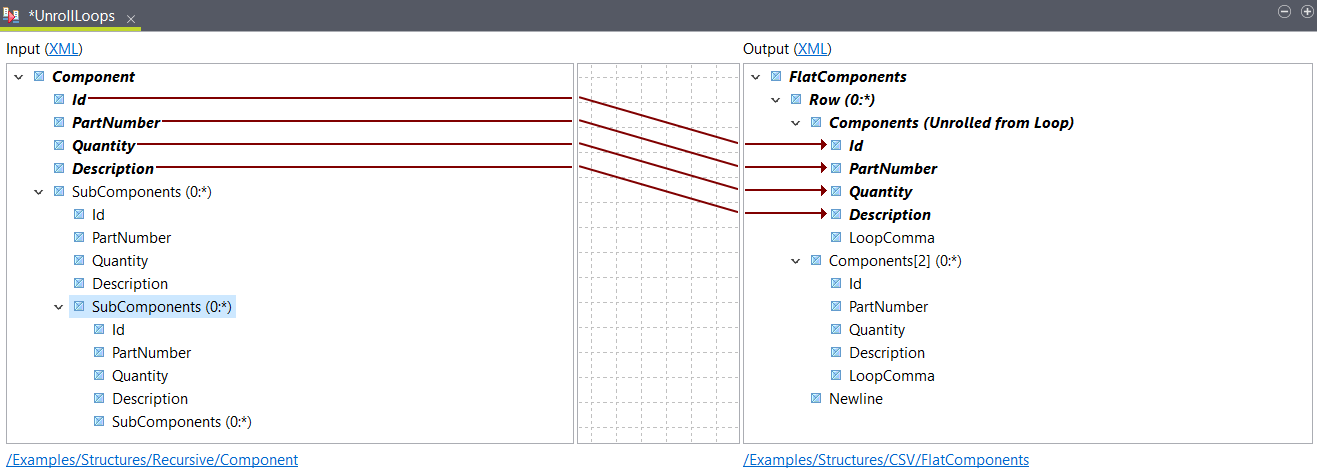The width and height of the screenshot is (1317, 469).
Task: Switch to the UnrollLoops tab
Action: click(x=71, y=16)
